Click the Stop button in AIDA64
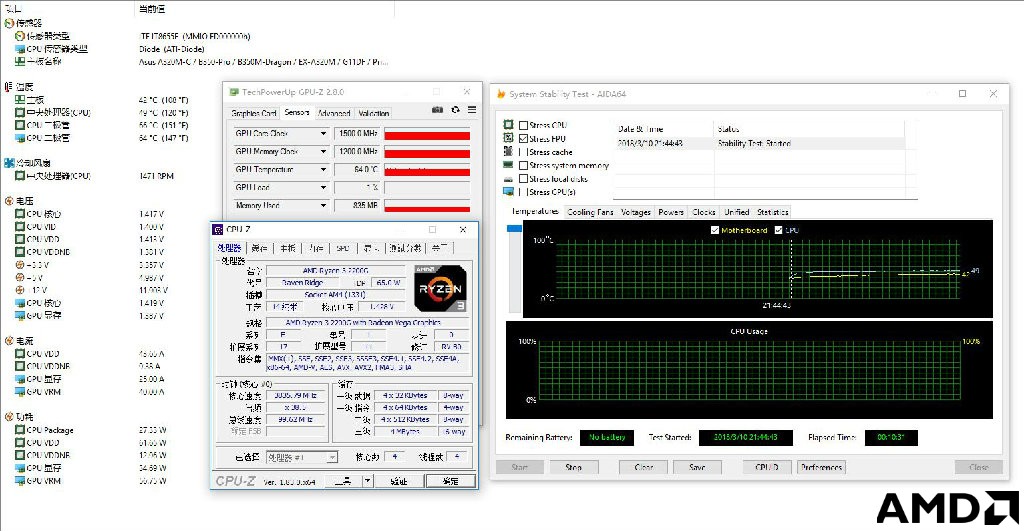Image resolution: width=1024 pixels, height=531 pixels. [573, 467]
